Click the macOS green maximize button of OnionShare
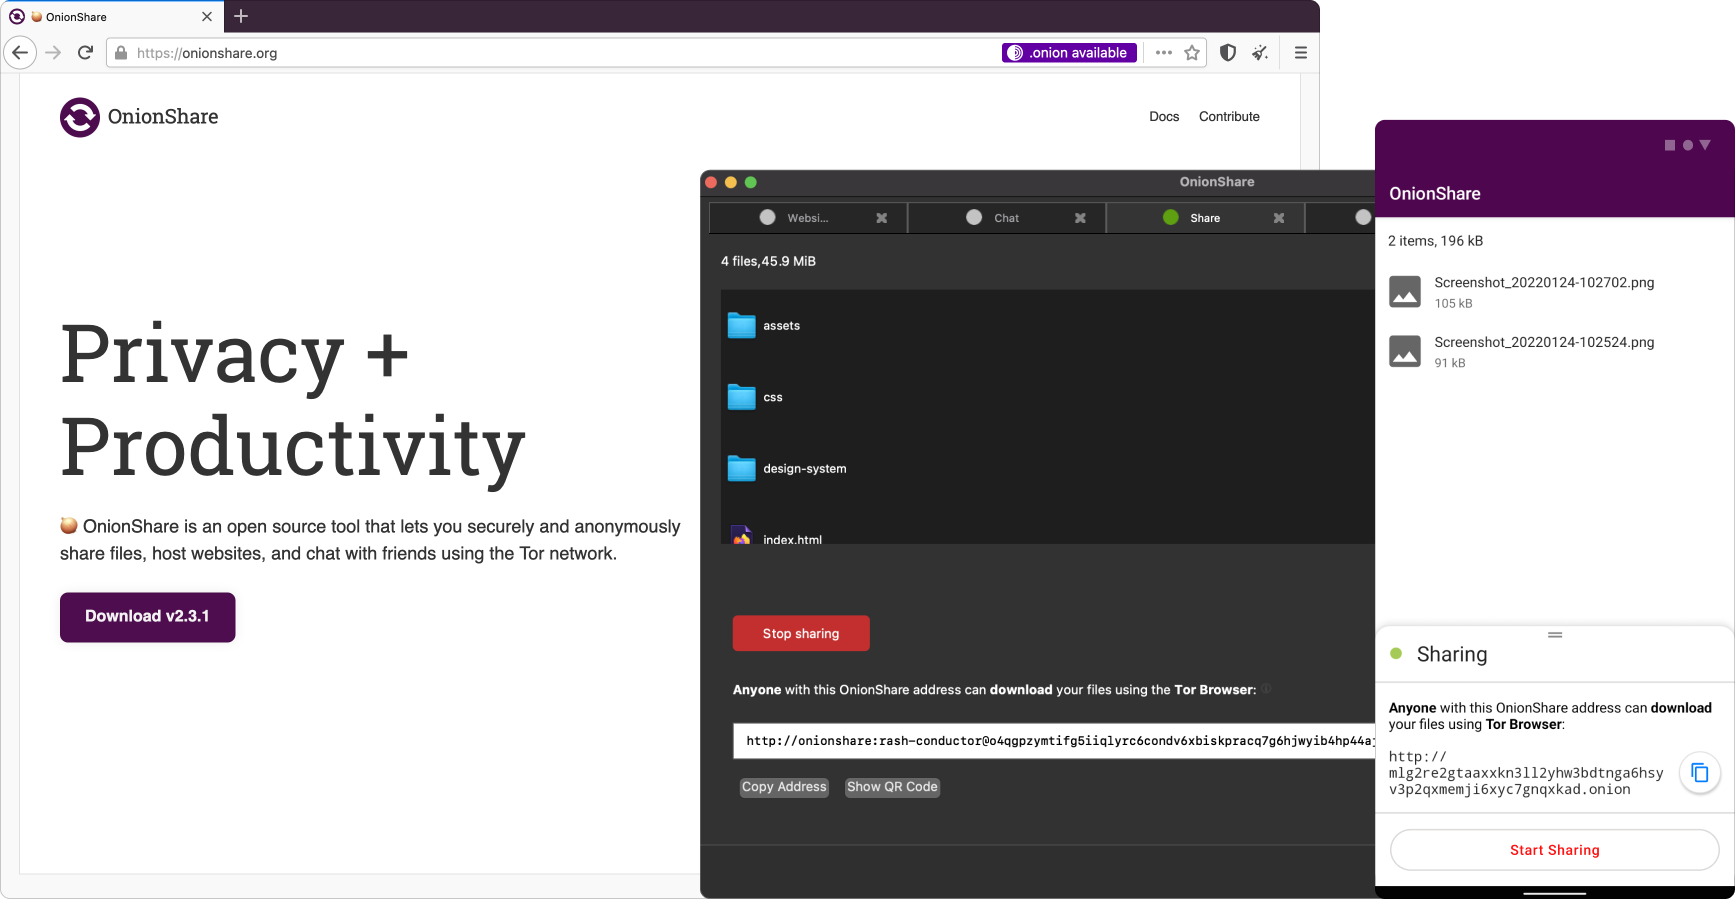1735x899 pixels. click(751, 183)
